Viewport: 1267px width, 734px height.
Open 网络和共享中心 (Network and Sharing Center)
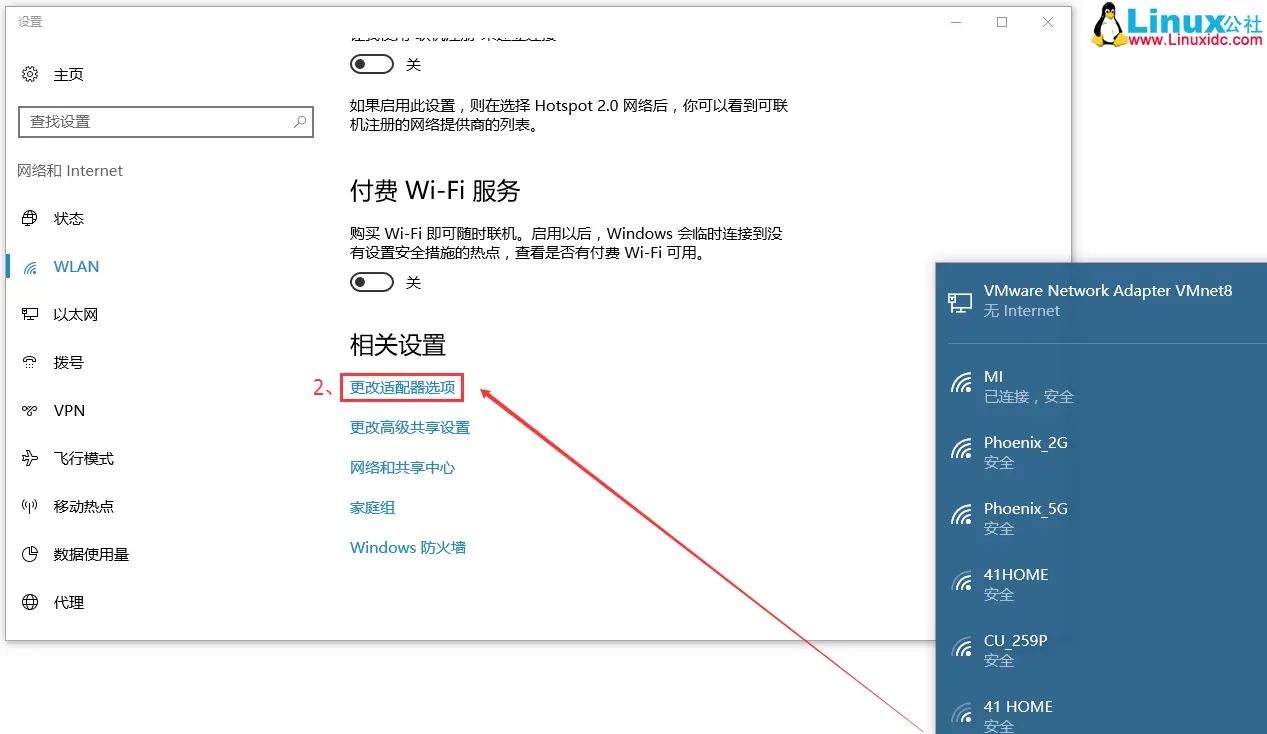pos(403,467)
